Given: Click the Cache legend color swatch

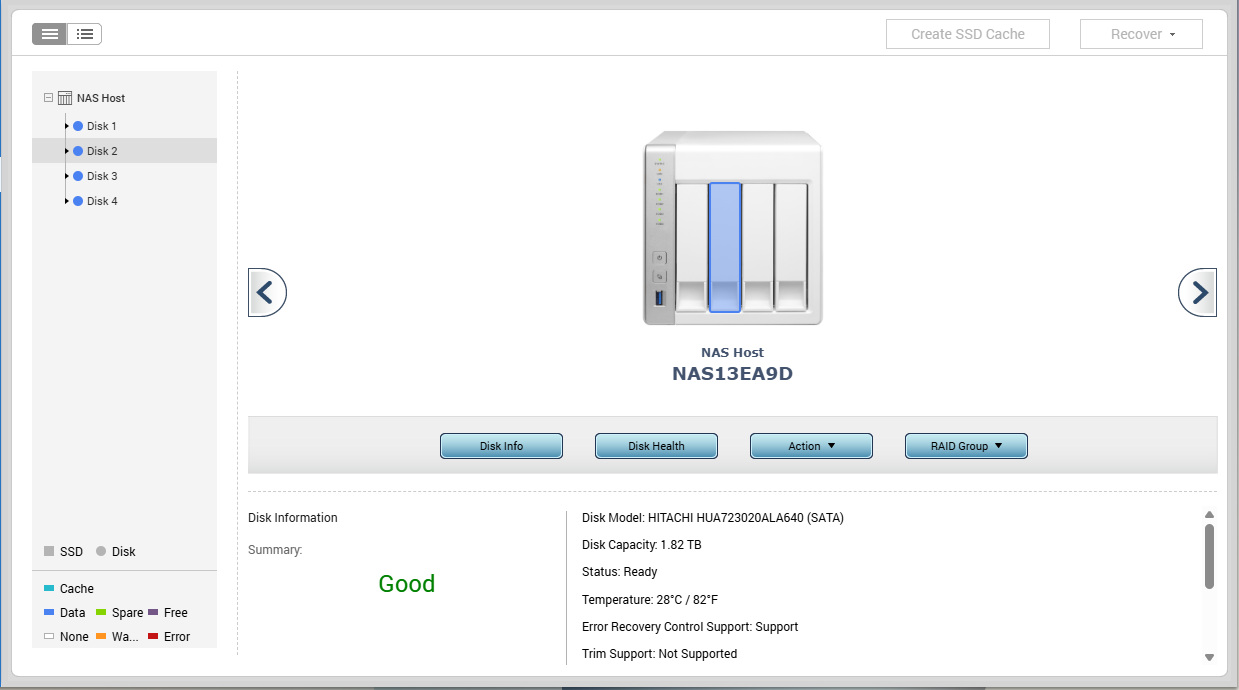Looking at the screenshot, I should pos(49,588).
